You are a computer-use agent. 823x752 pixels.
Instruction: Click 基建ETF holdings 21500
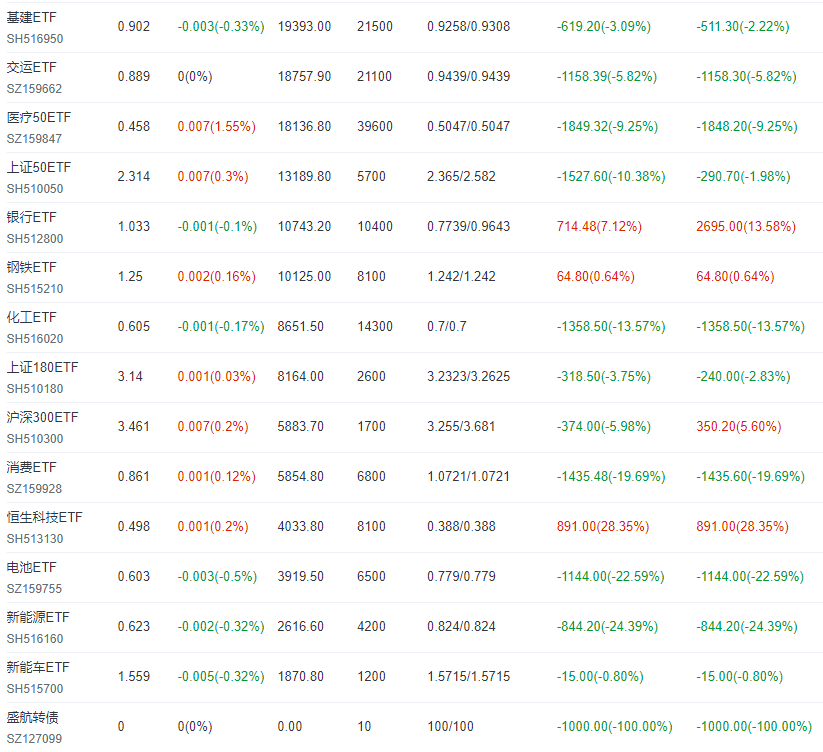pyautogui.click(x=375, y=26)
